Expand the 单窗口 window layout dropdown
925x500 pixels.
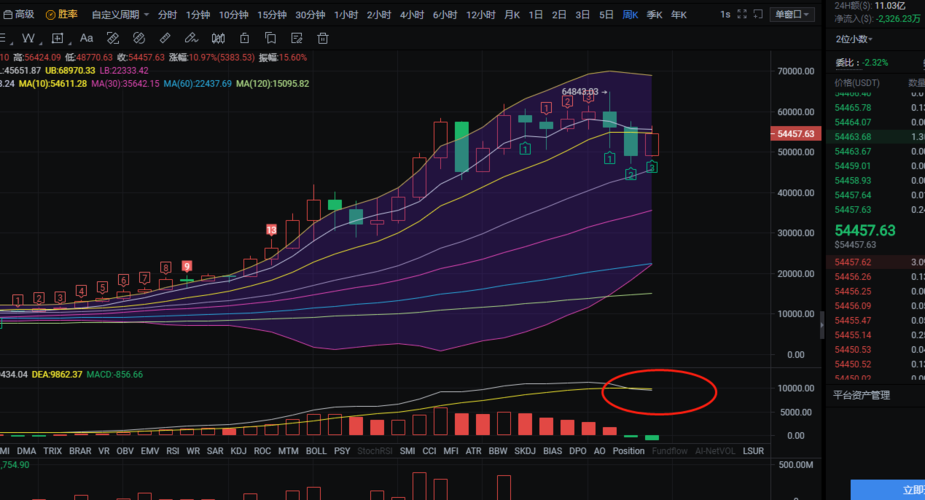(x=792, y=15)
